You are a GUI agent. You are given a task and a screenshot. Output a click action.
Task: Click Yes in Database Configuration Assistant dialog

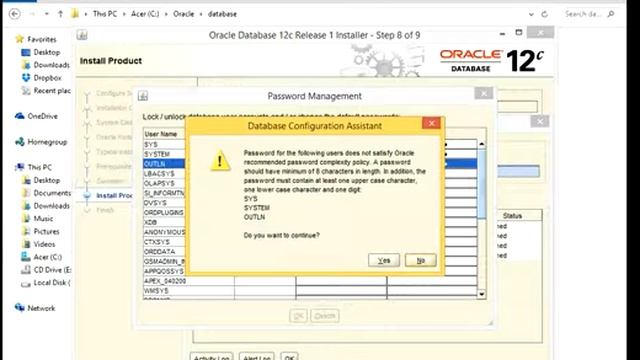click(384, 260)
